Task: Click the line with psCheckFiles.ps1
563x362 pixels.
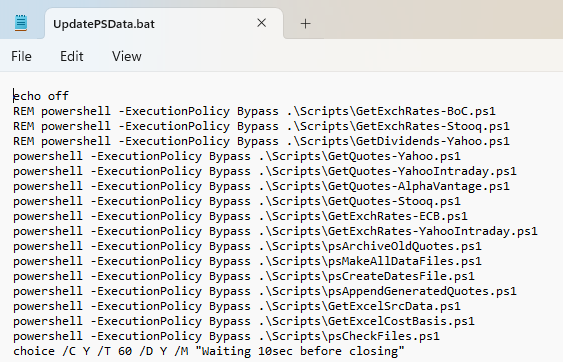Action: [x=226, y=336]
